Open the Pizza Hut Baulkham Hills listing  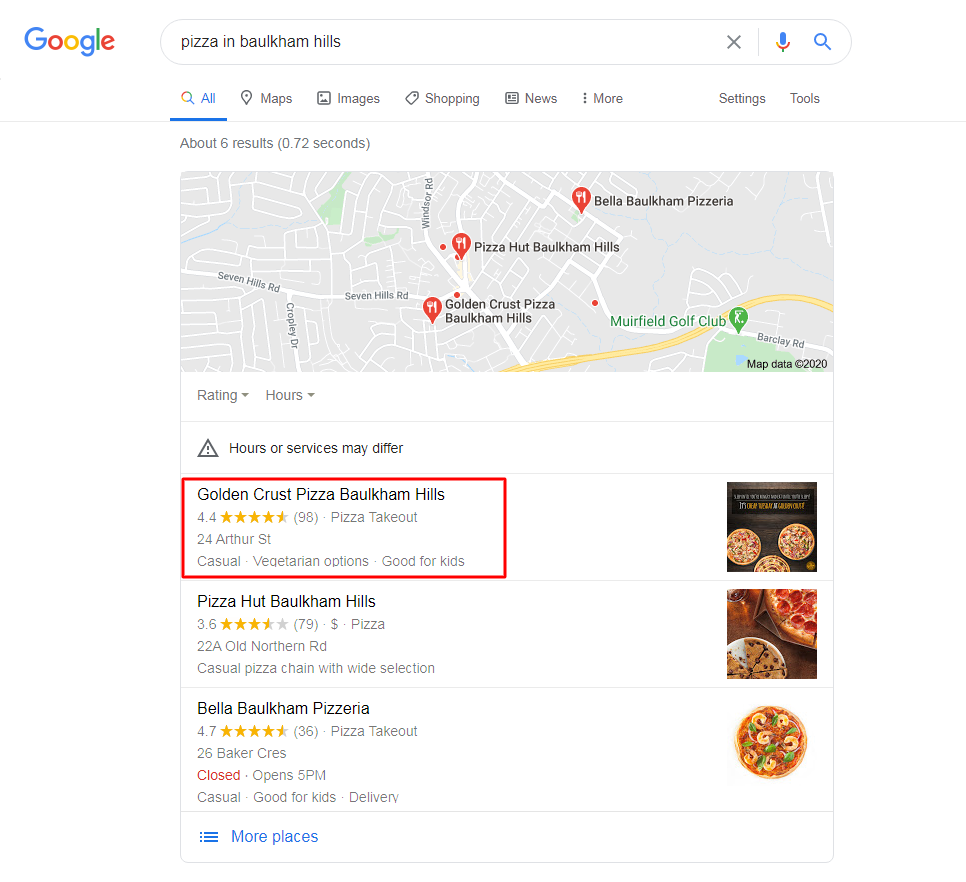pos(286,601)
